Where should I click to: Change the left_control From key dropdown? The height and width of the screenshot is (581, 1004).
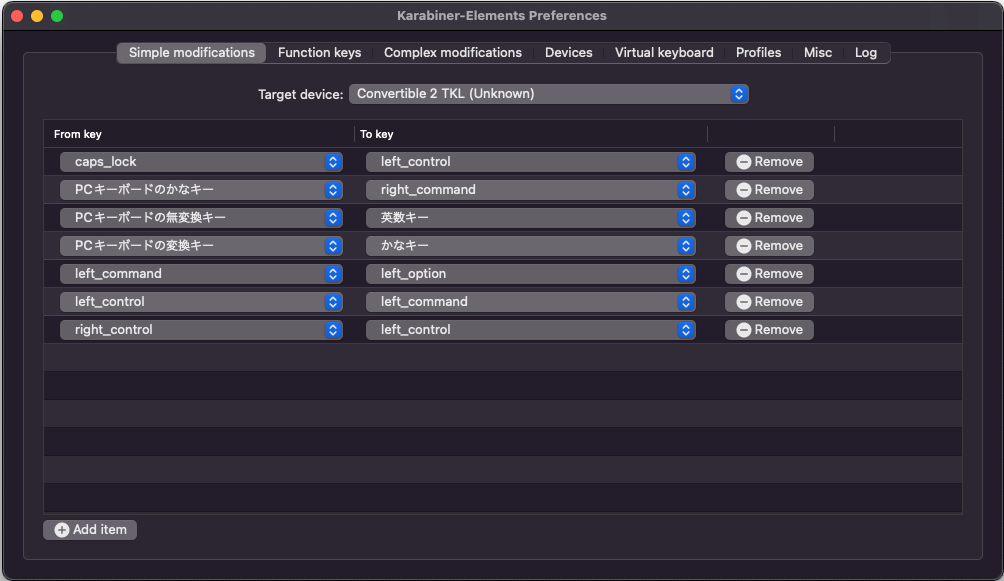(201, 302)
